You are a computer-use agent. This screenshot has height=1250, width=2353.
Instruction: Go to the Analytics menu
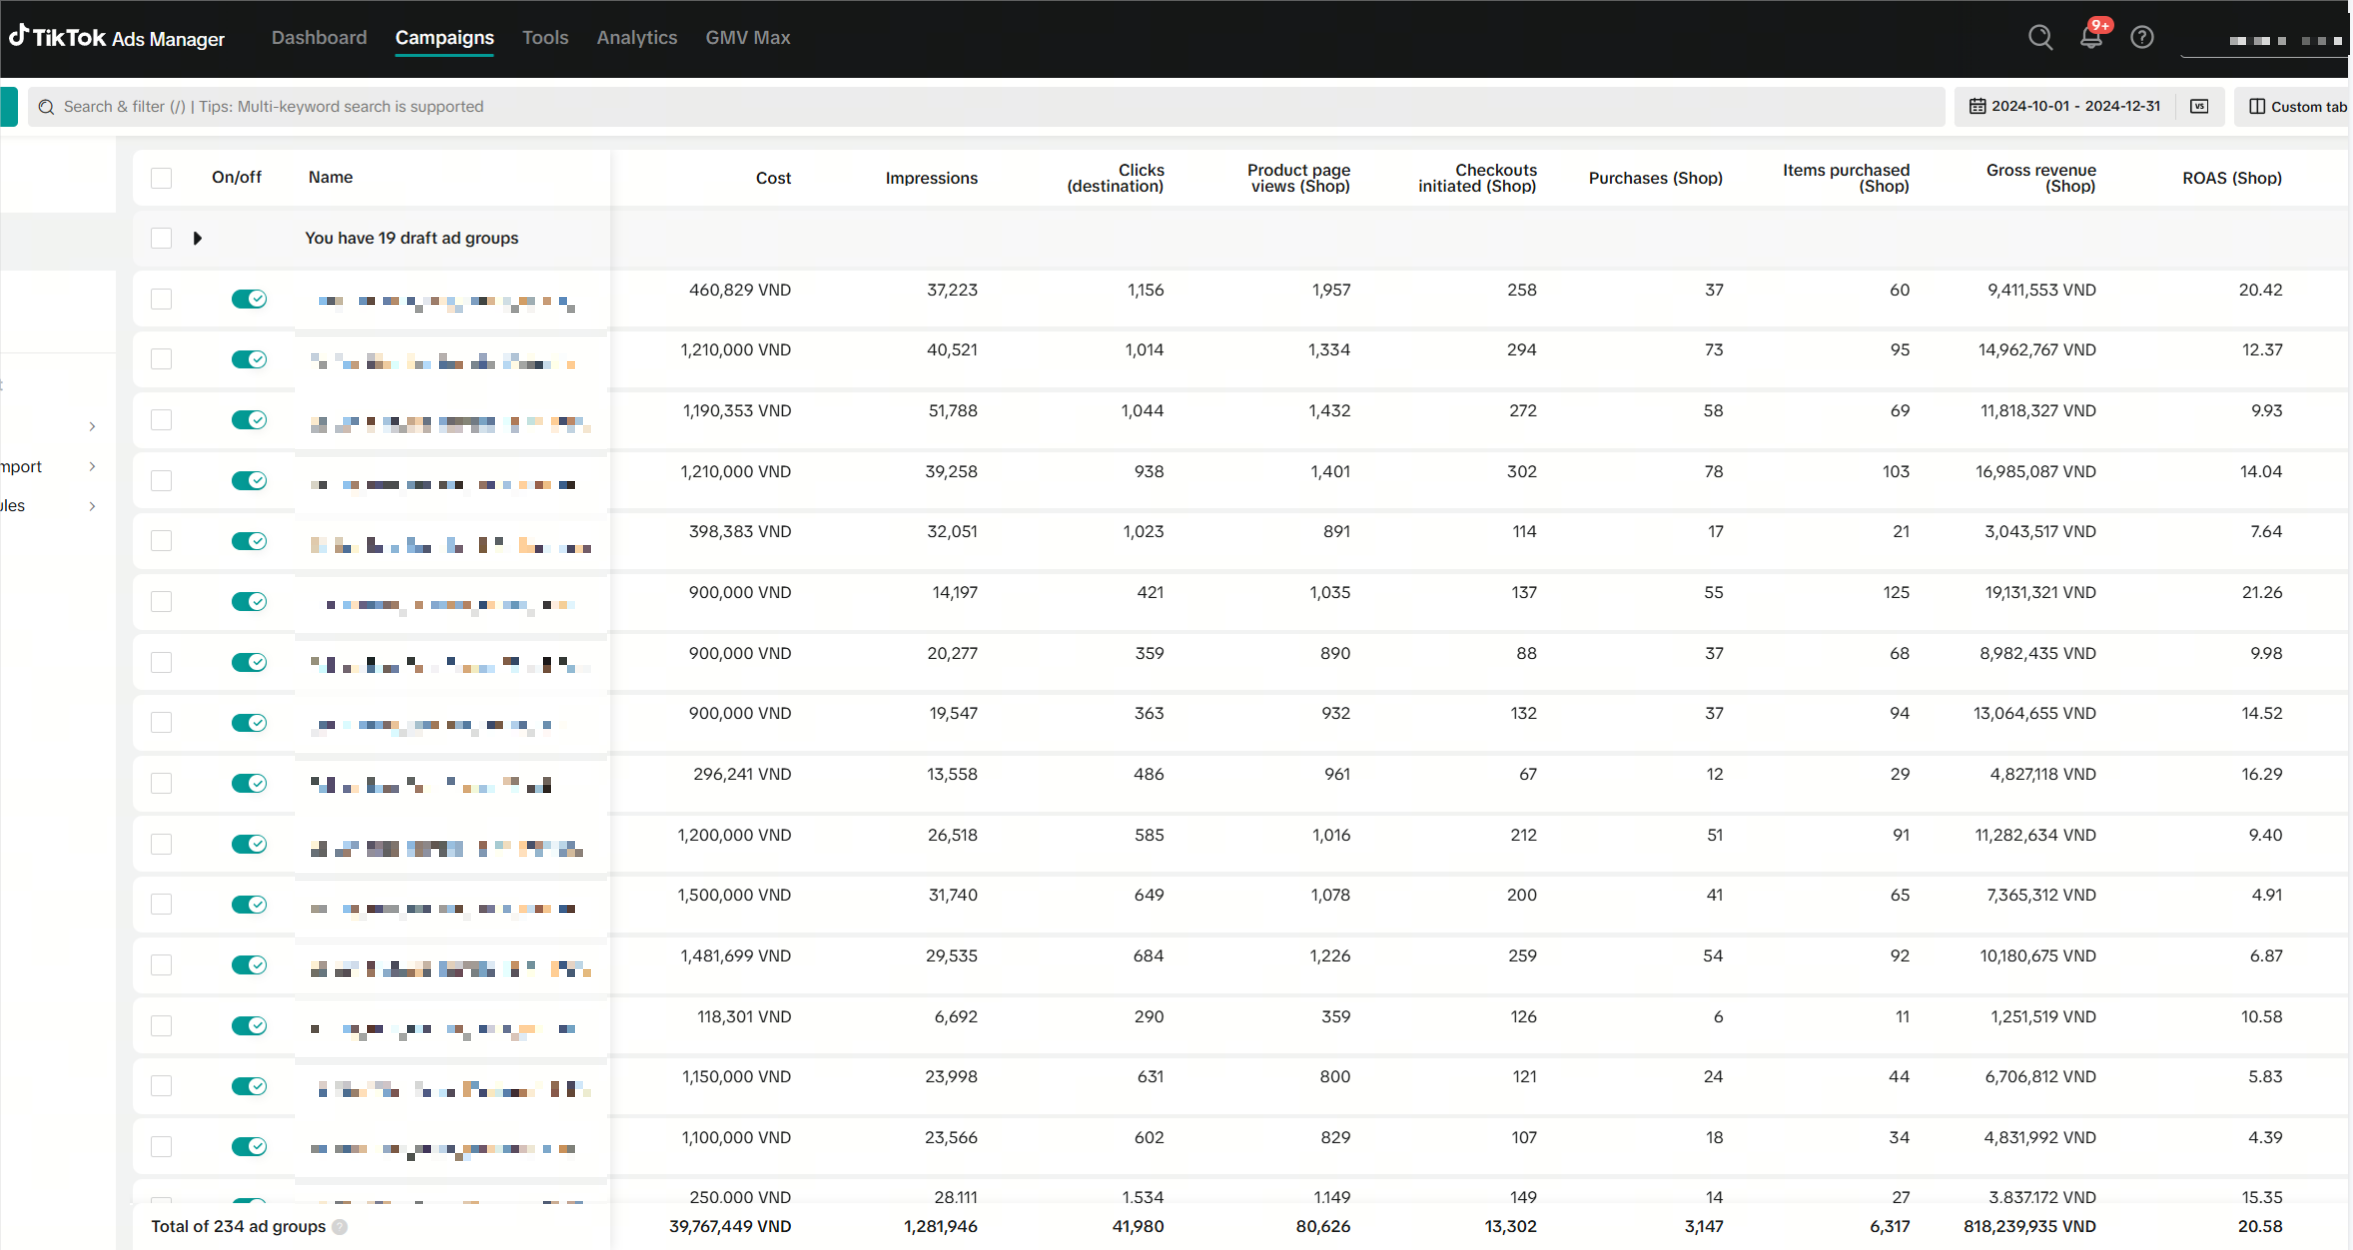tap(636, 38)
